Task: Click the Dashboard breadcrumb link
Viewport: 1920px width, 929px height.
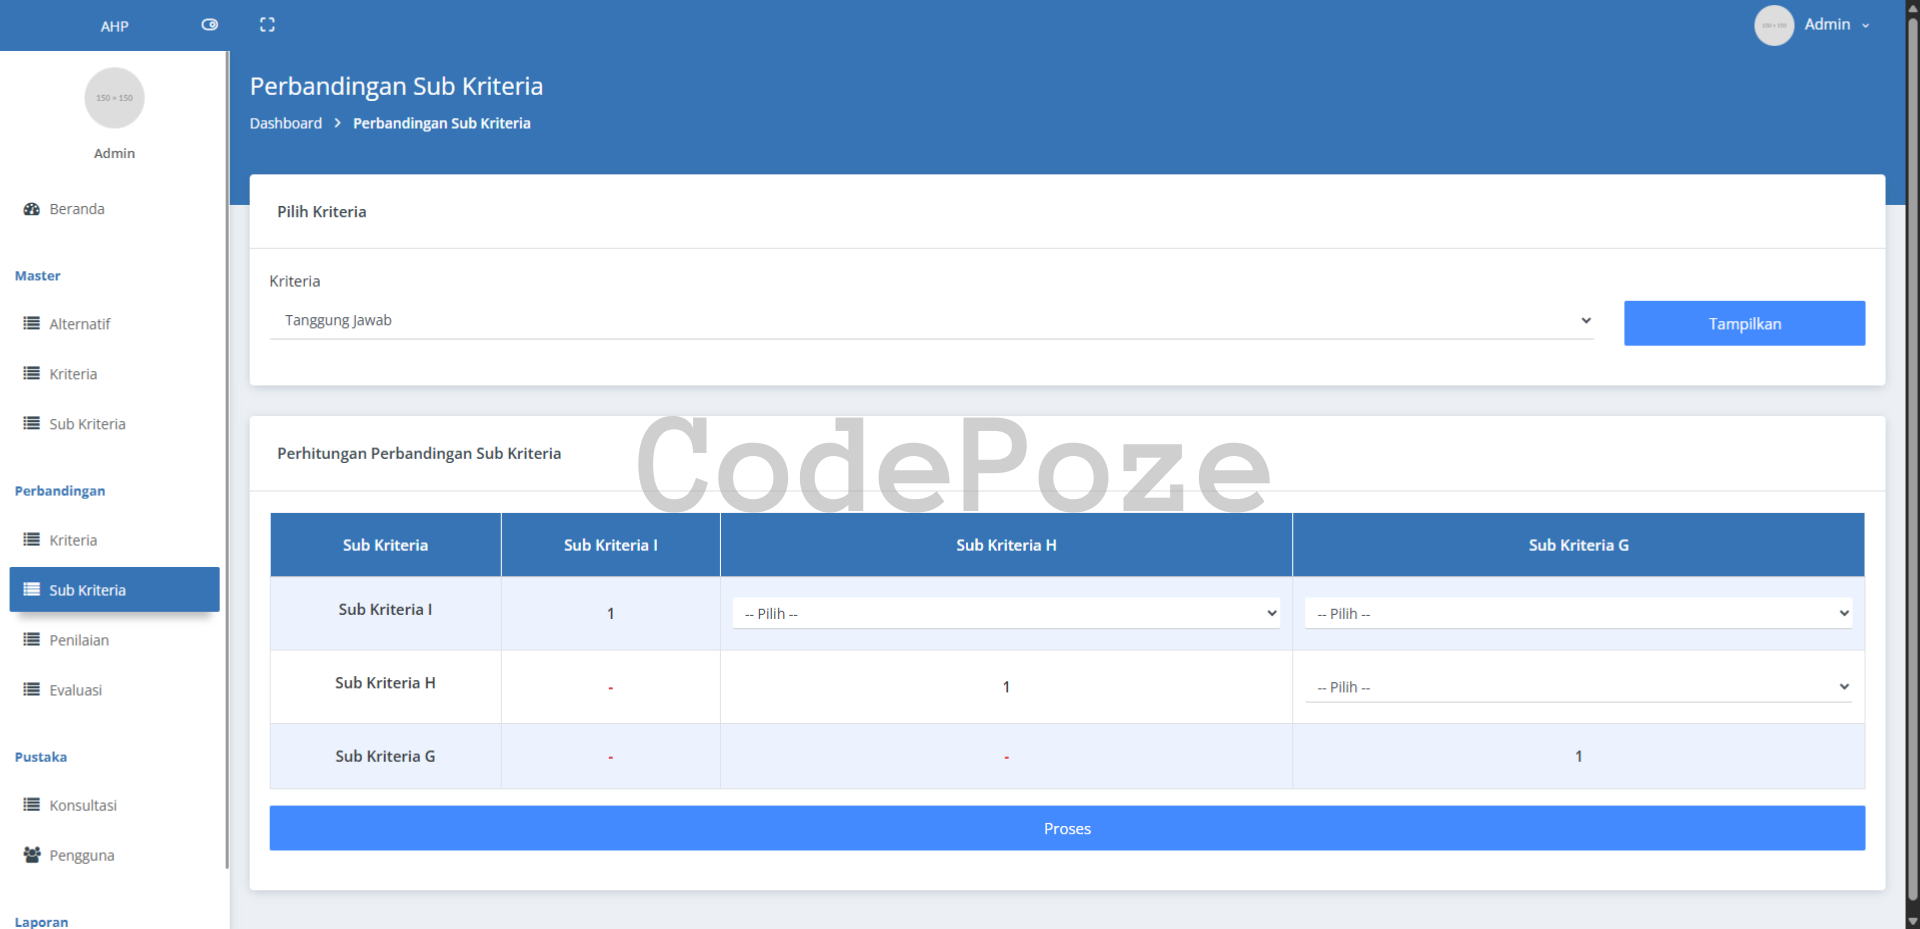Action: 286,123
